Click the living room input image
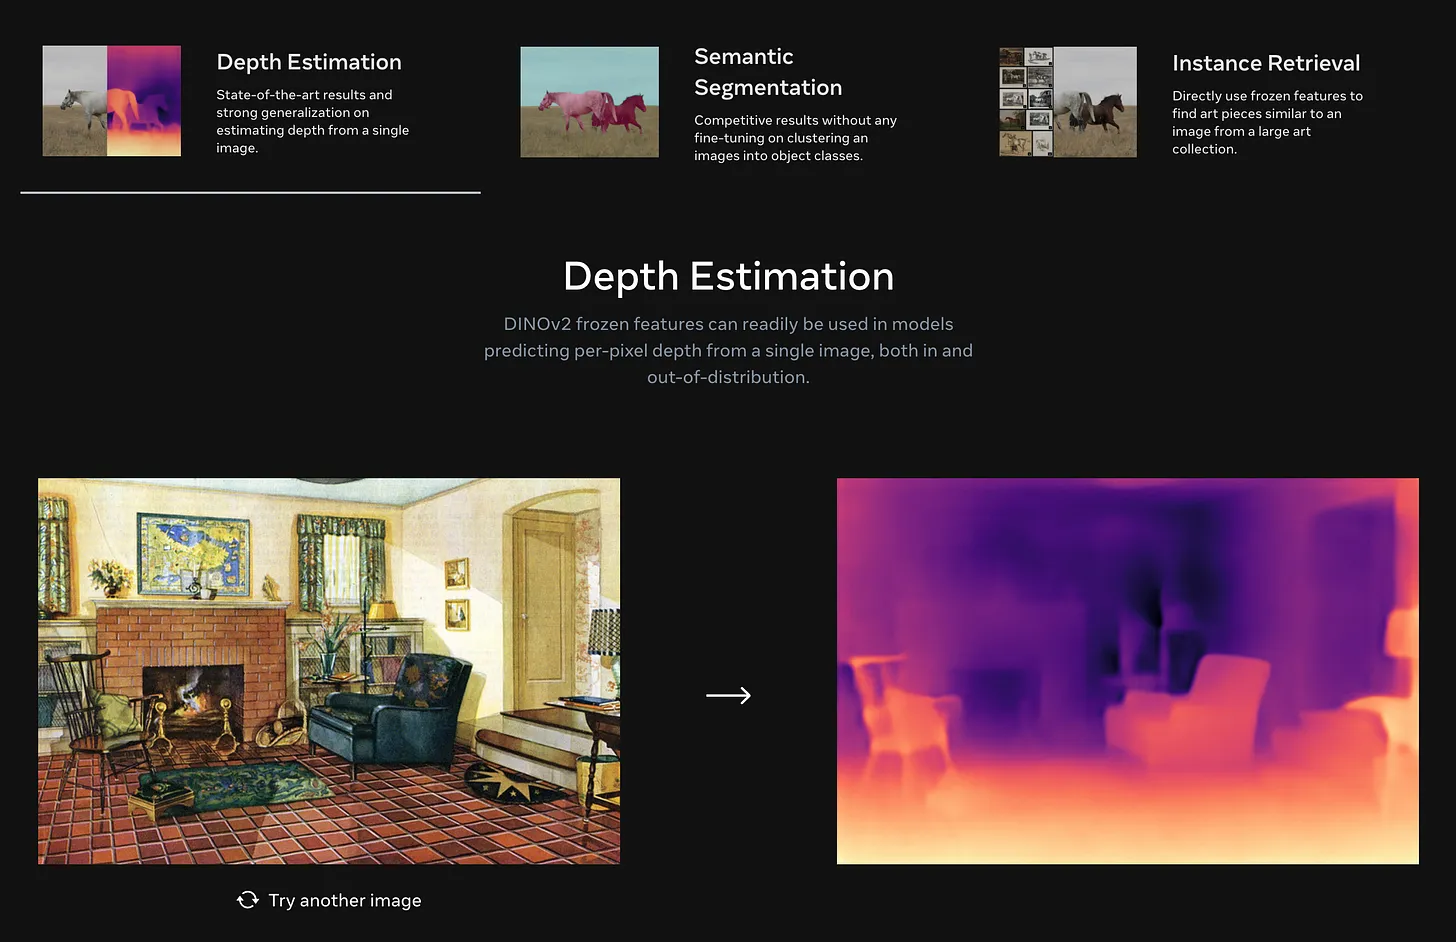The image size is (1456, 942). click(329, 670)
